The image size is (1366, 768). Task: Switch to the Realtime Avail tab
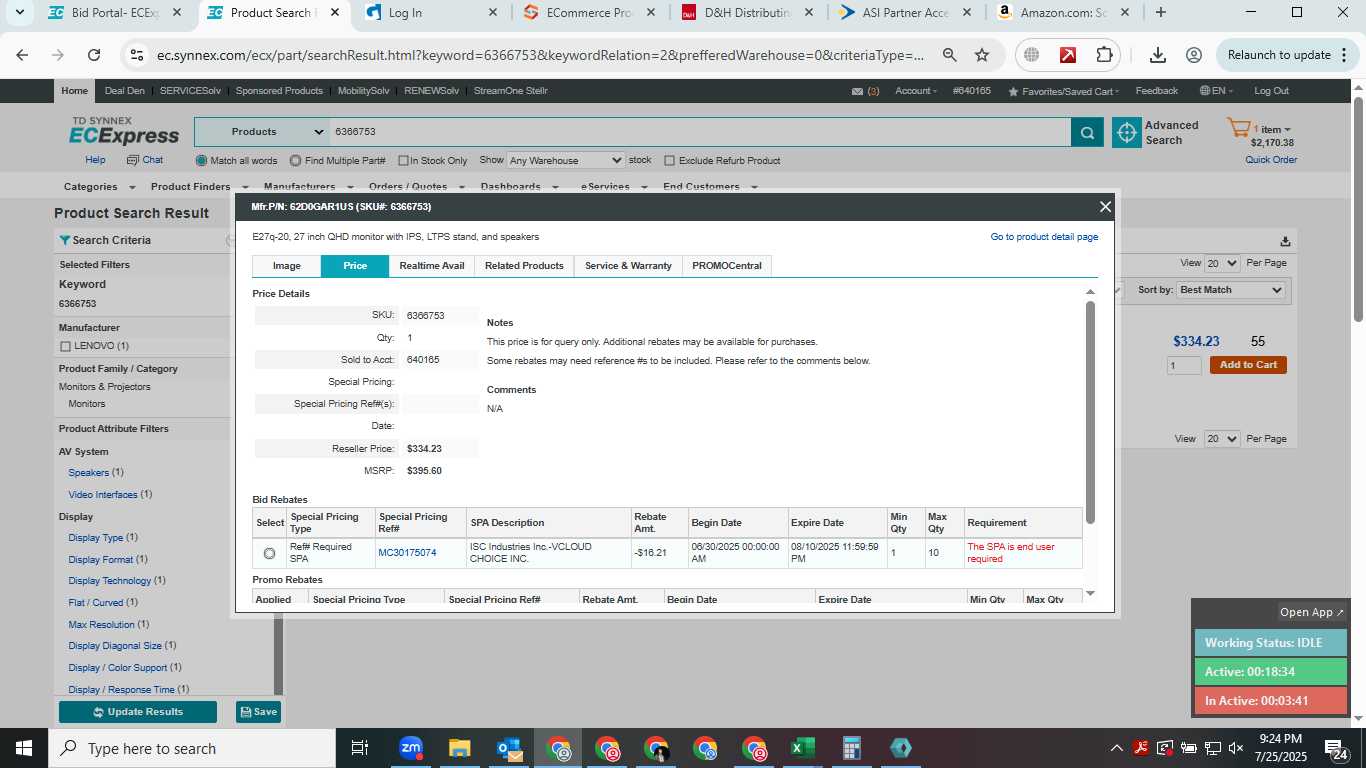(x=432, y=266)
